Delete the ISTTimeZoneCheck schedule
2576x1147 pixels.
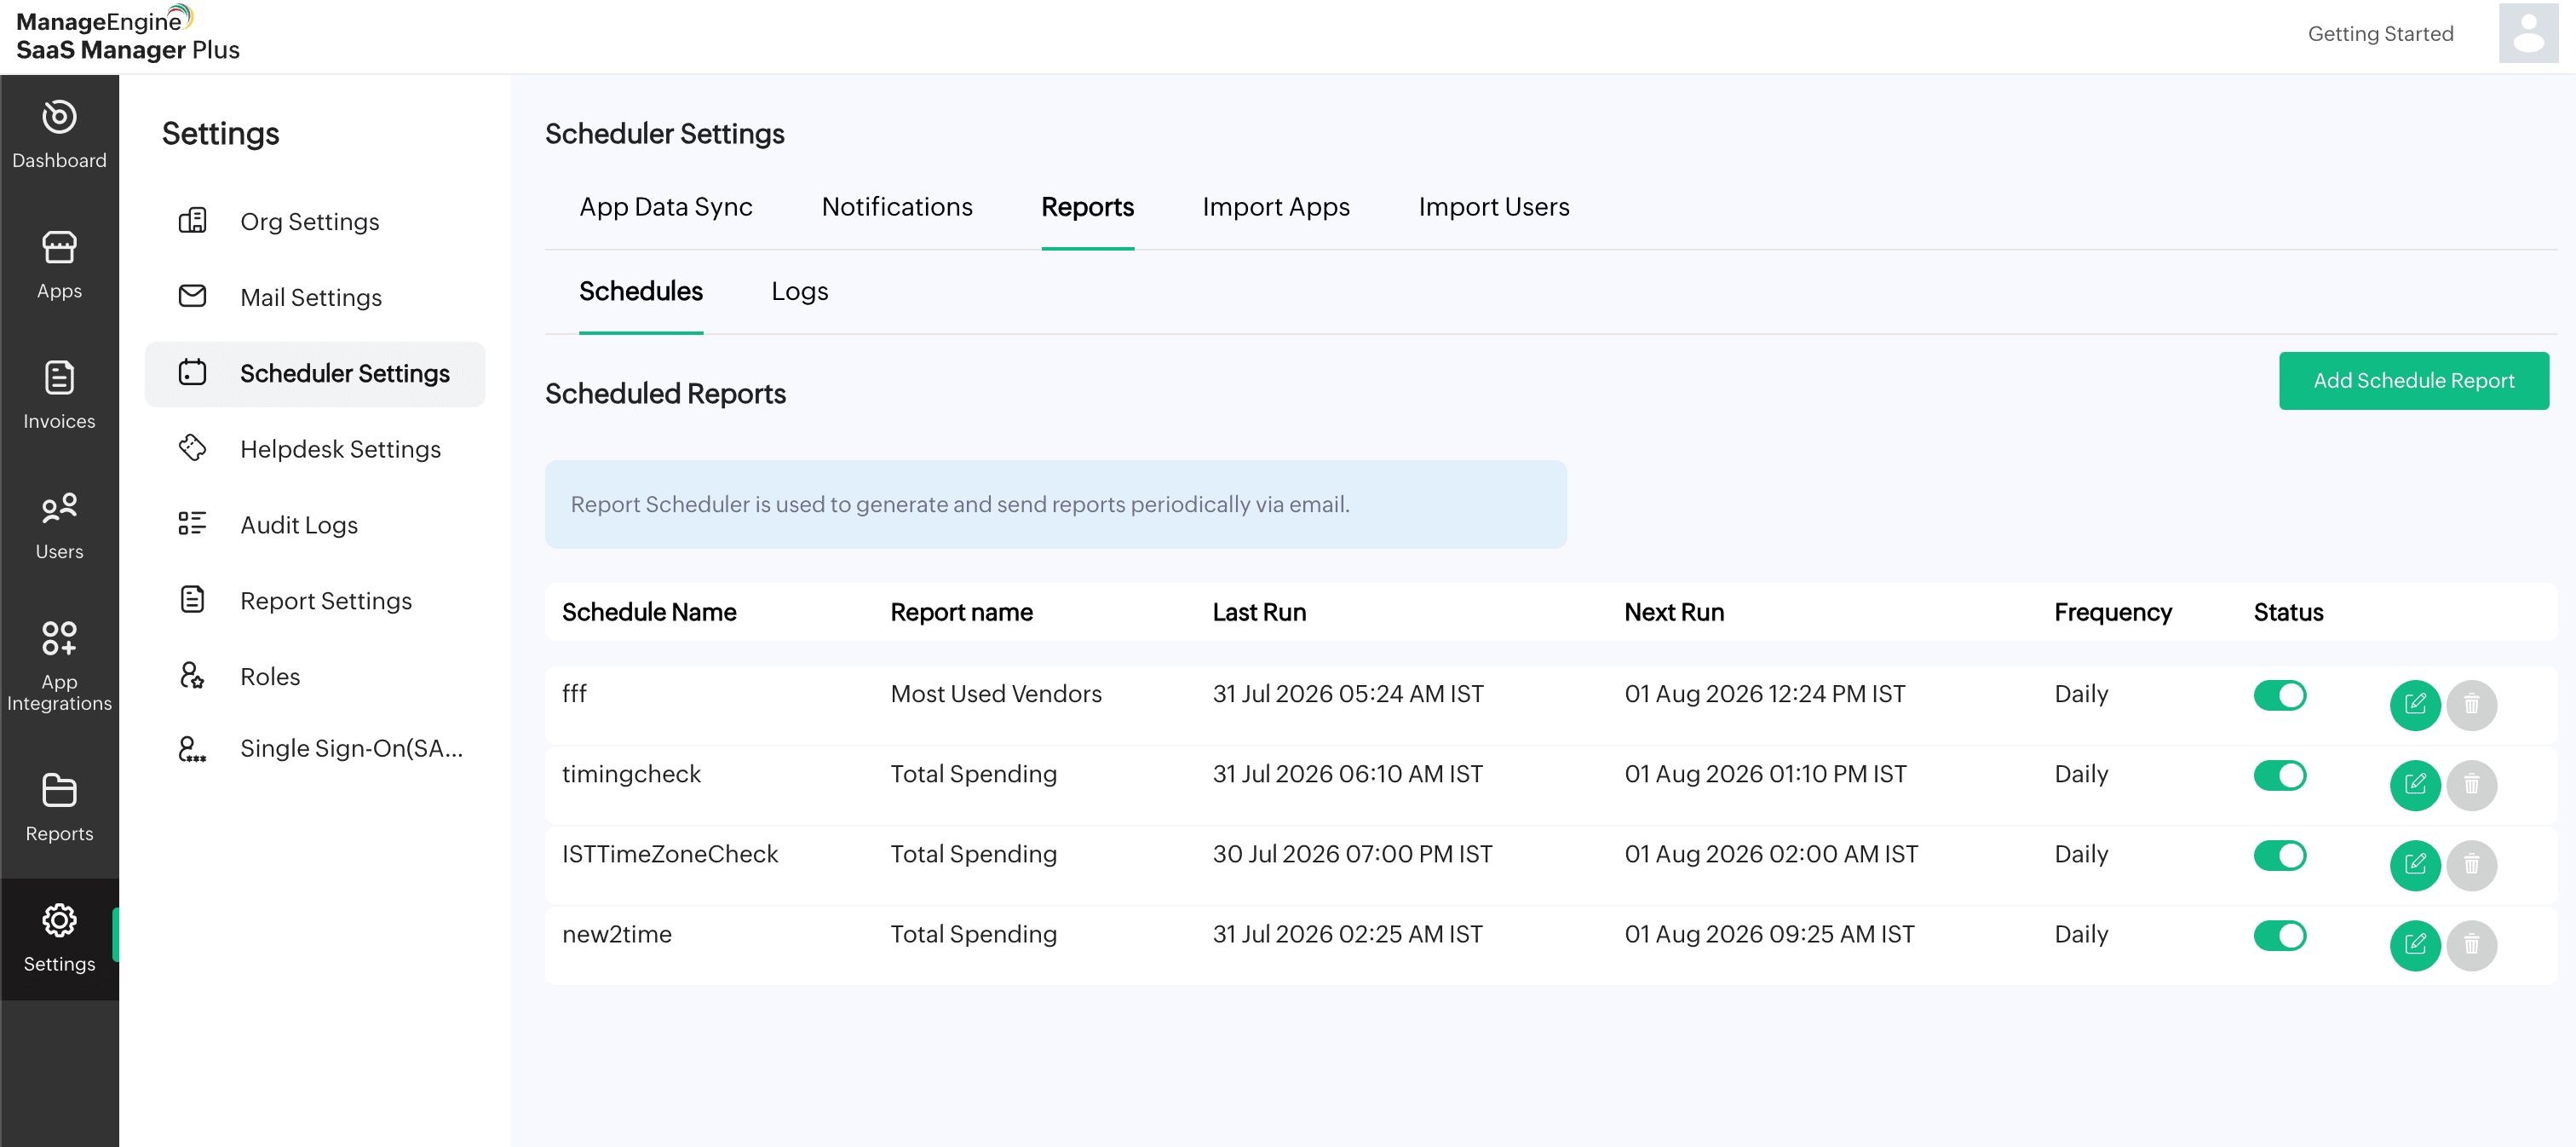point(2471,865)
